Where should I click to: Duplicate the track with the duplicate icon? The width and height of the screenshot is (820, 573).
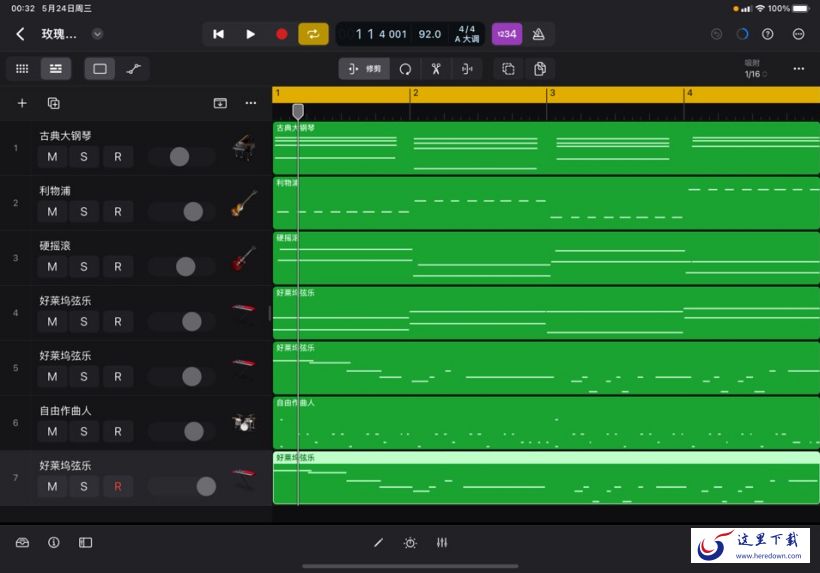(53, 104)
